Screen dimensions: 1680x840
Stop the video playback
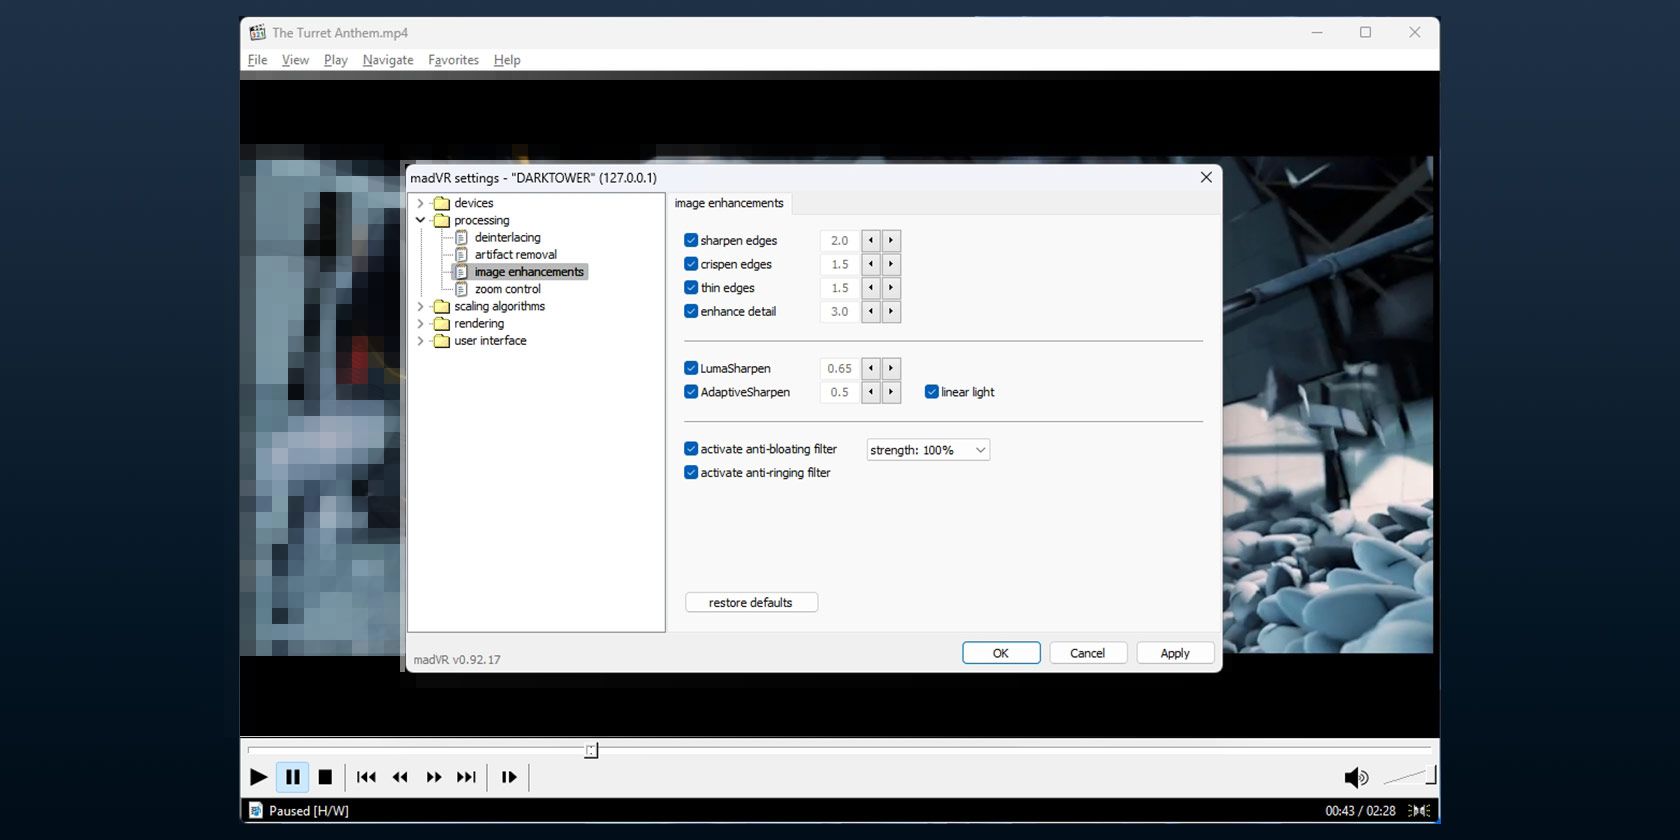coord(325,777)
